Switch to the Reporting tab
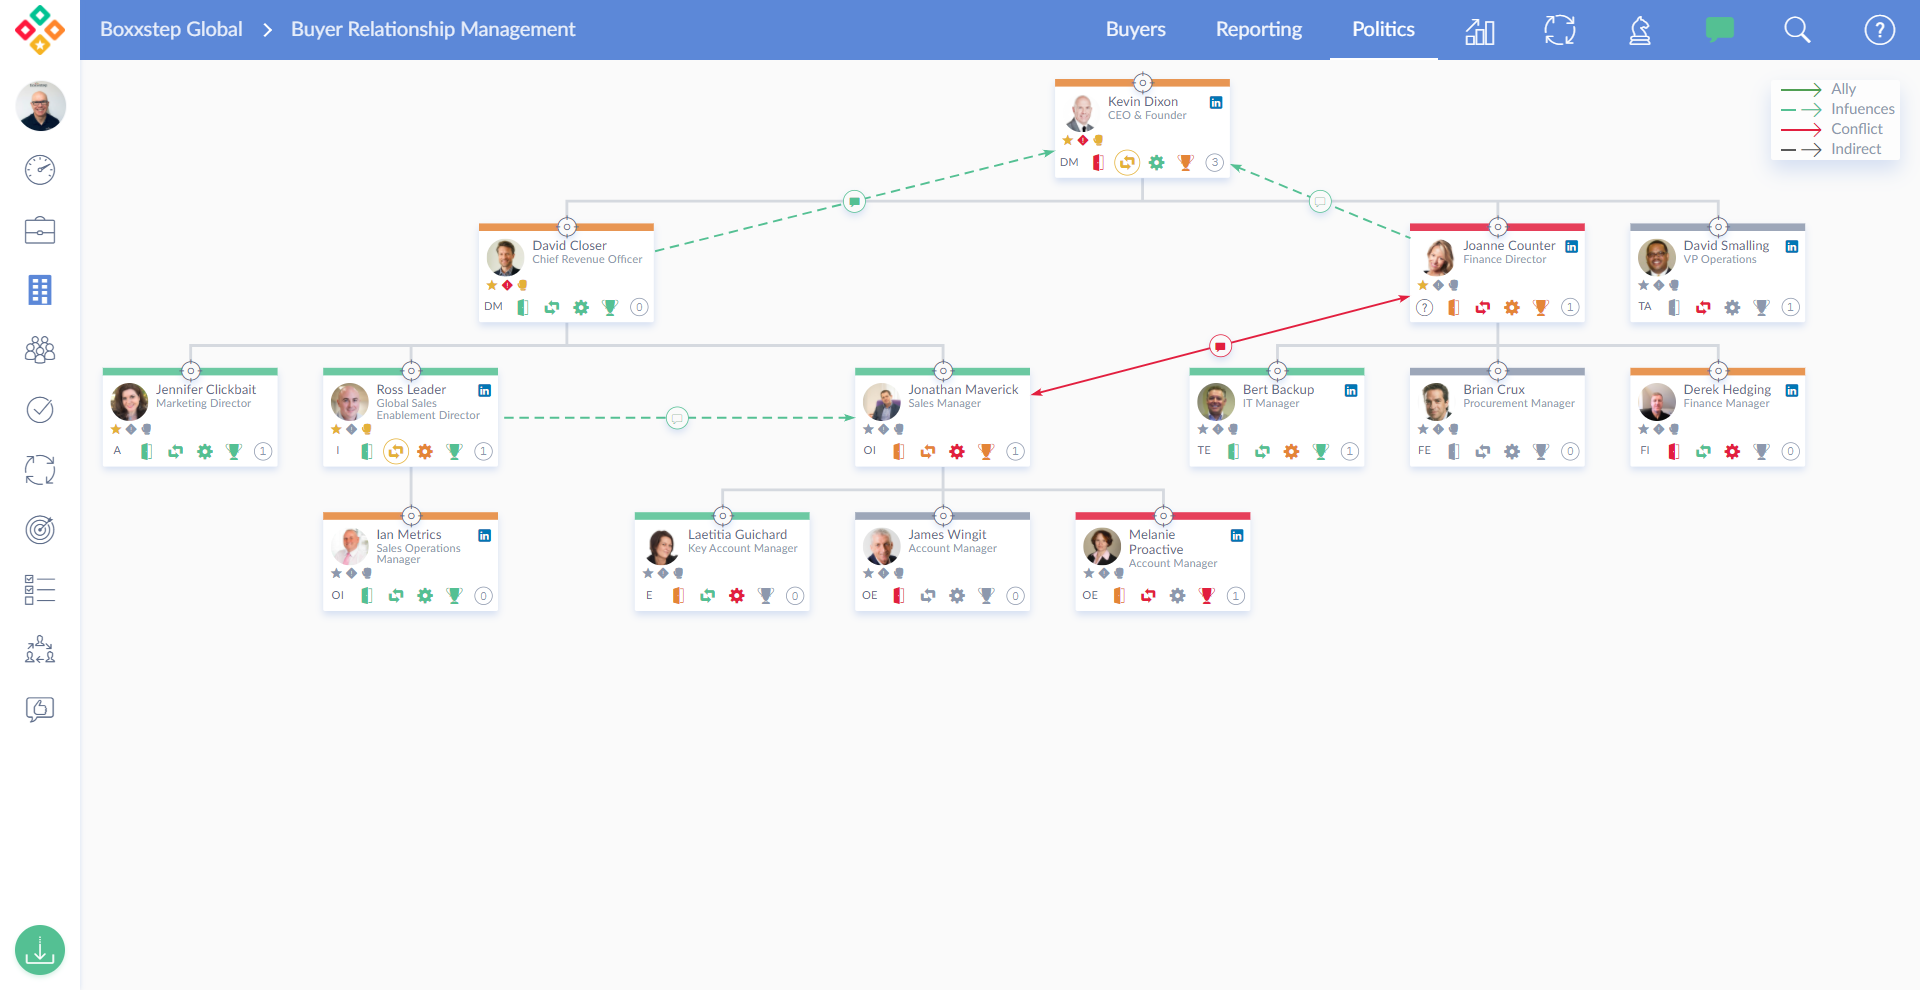 [x=1258, y=30]
